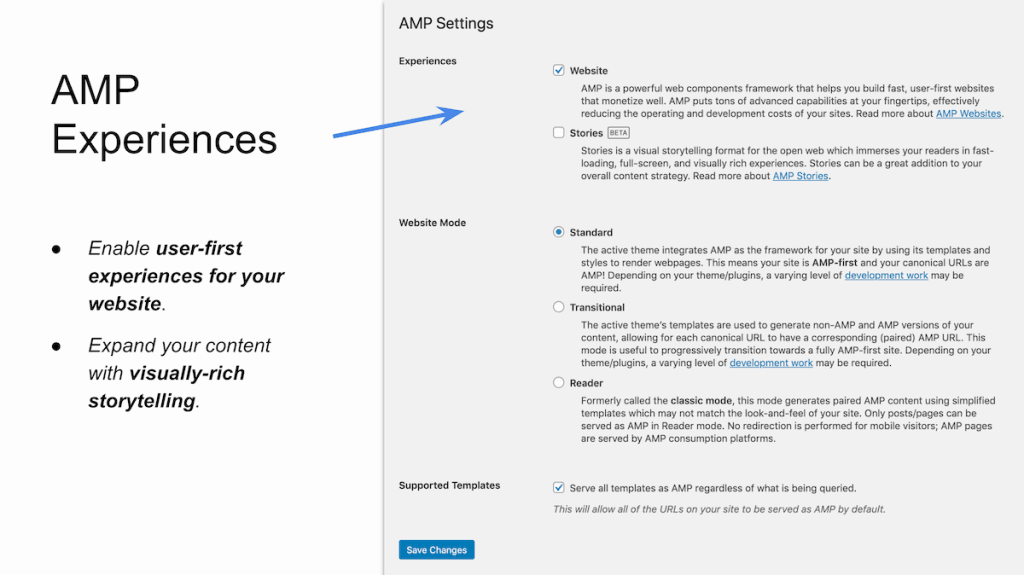Click the Stories option label
Screen dimensions: 1024x575
point(586,133)
